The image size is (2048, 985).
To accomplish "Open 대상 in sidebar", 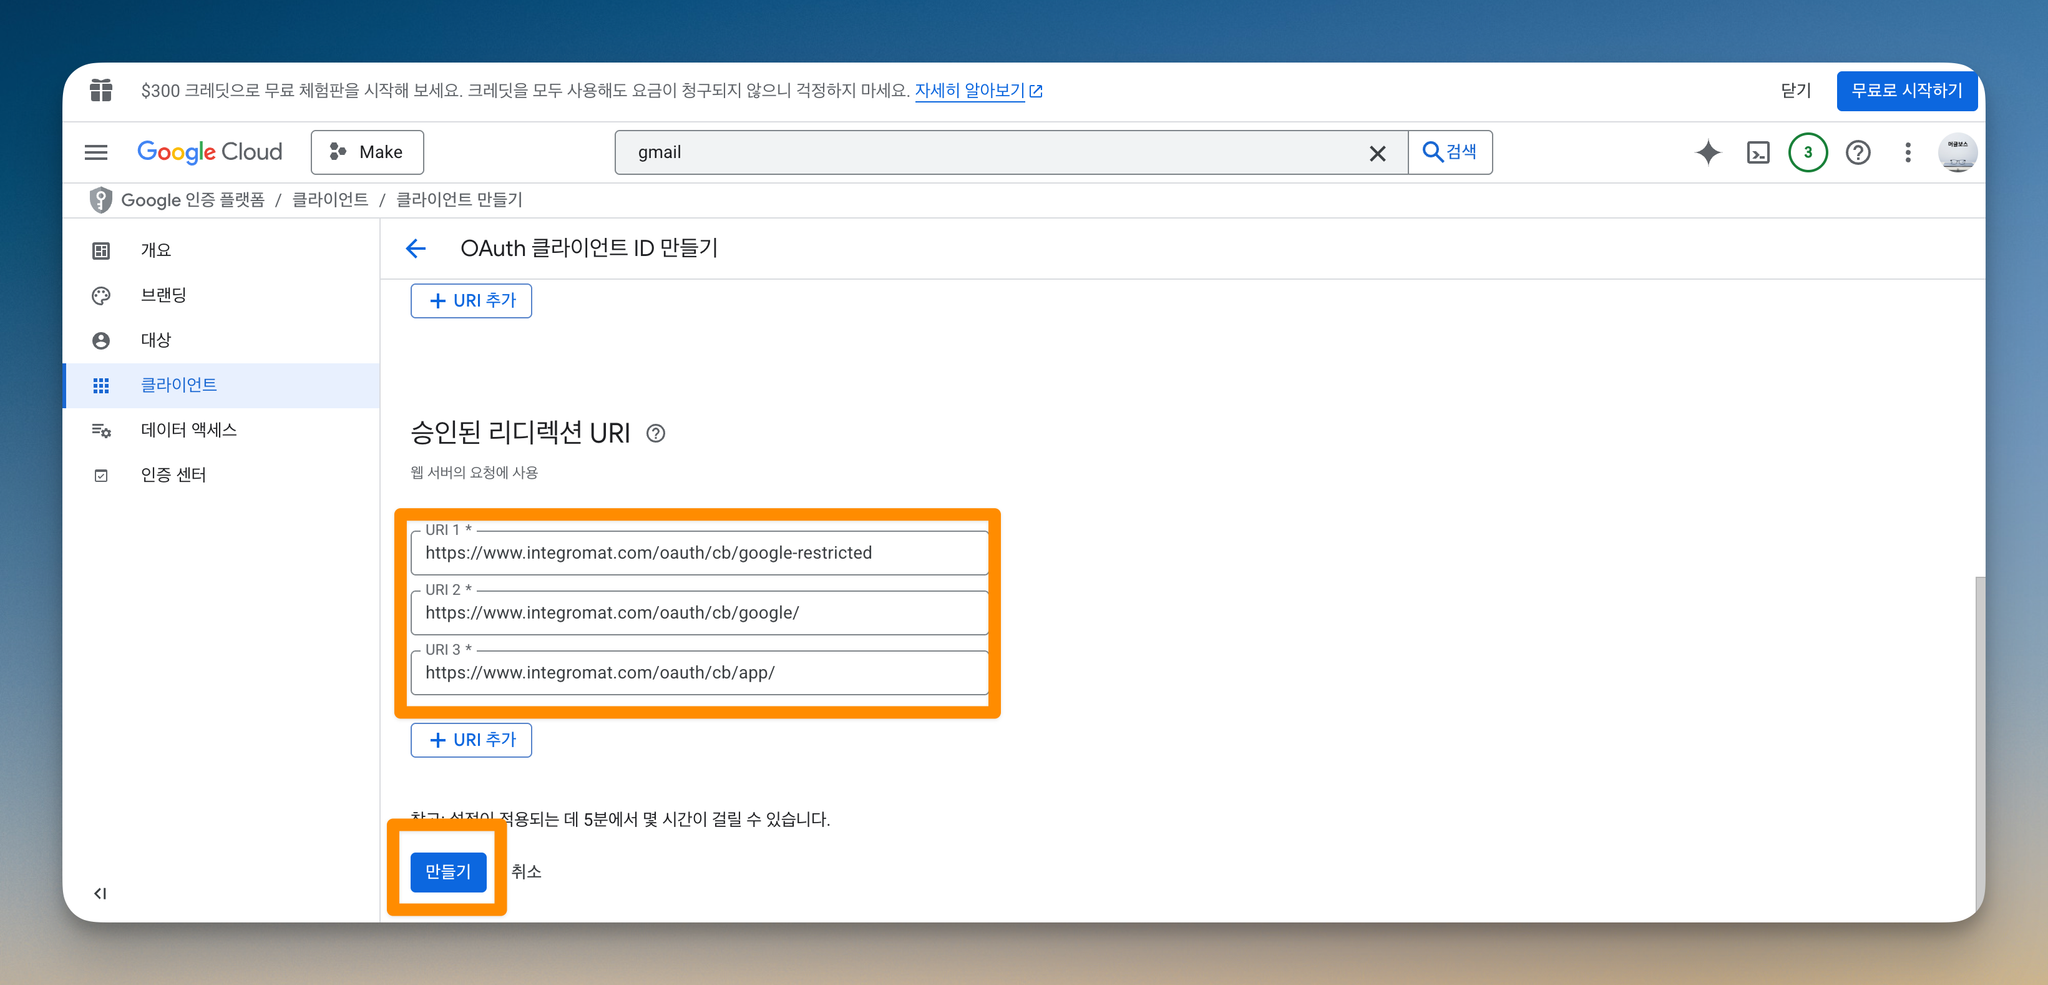I will pos(221,340).
